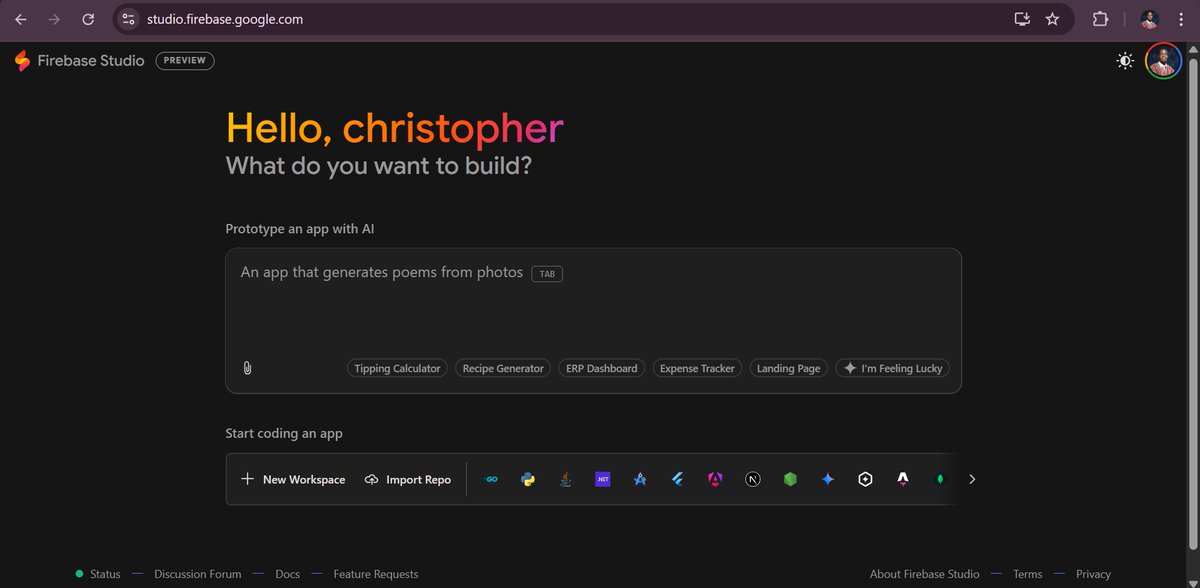The width and height of the screenshot is (1200, 588).
Task: Select the Node.js green hexagon template
Action: click(x=790, y=479)
